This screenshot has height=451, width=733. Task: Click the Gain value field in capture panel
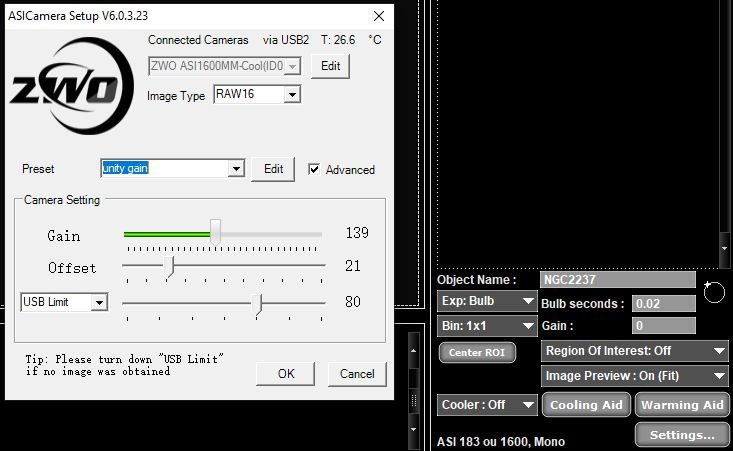(663, 325)
